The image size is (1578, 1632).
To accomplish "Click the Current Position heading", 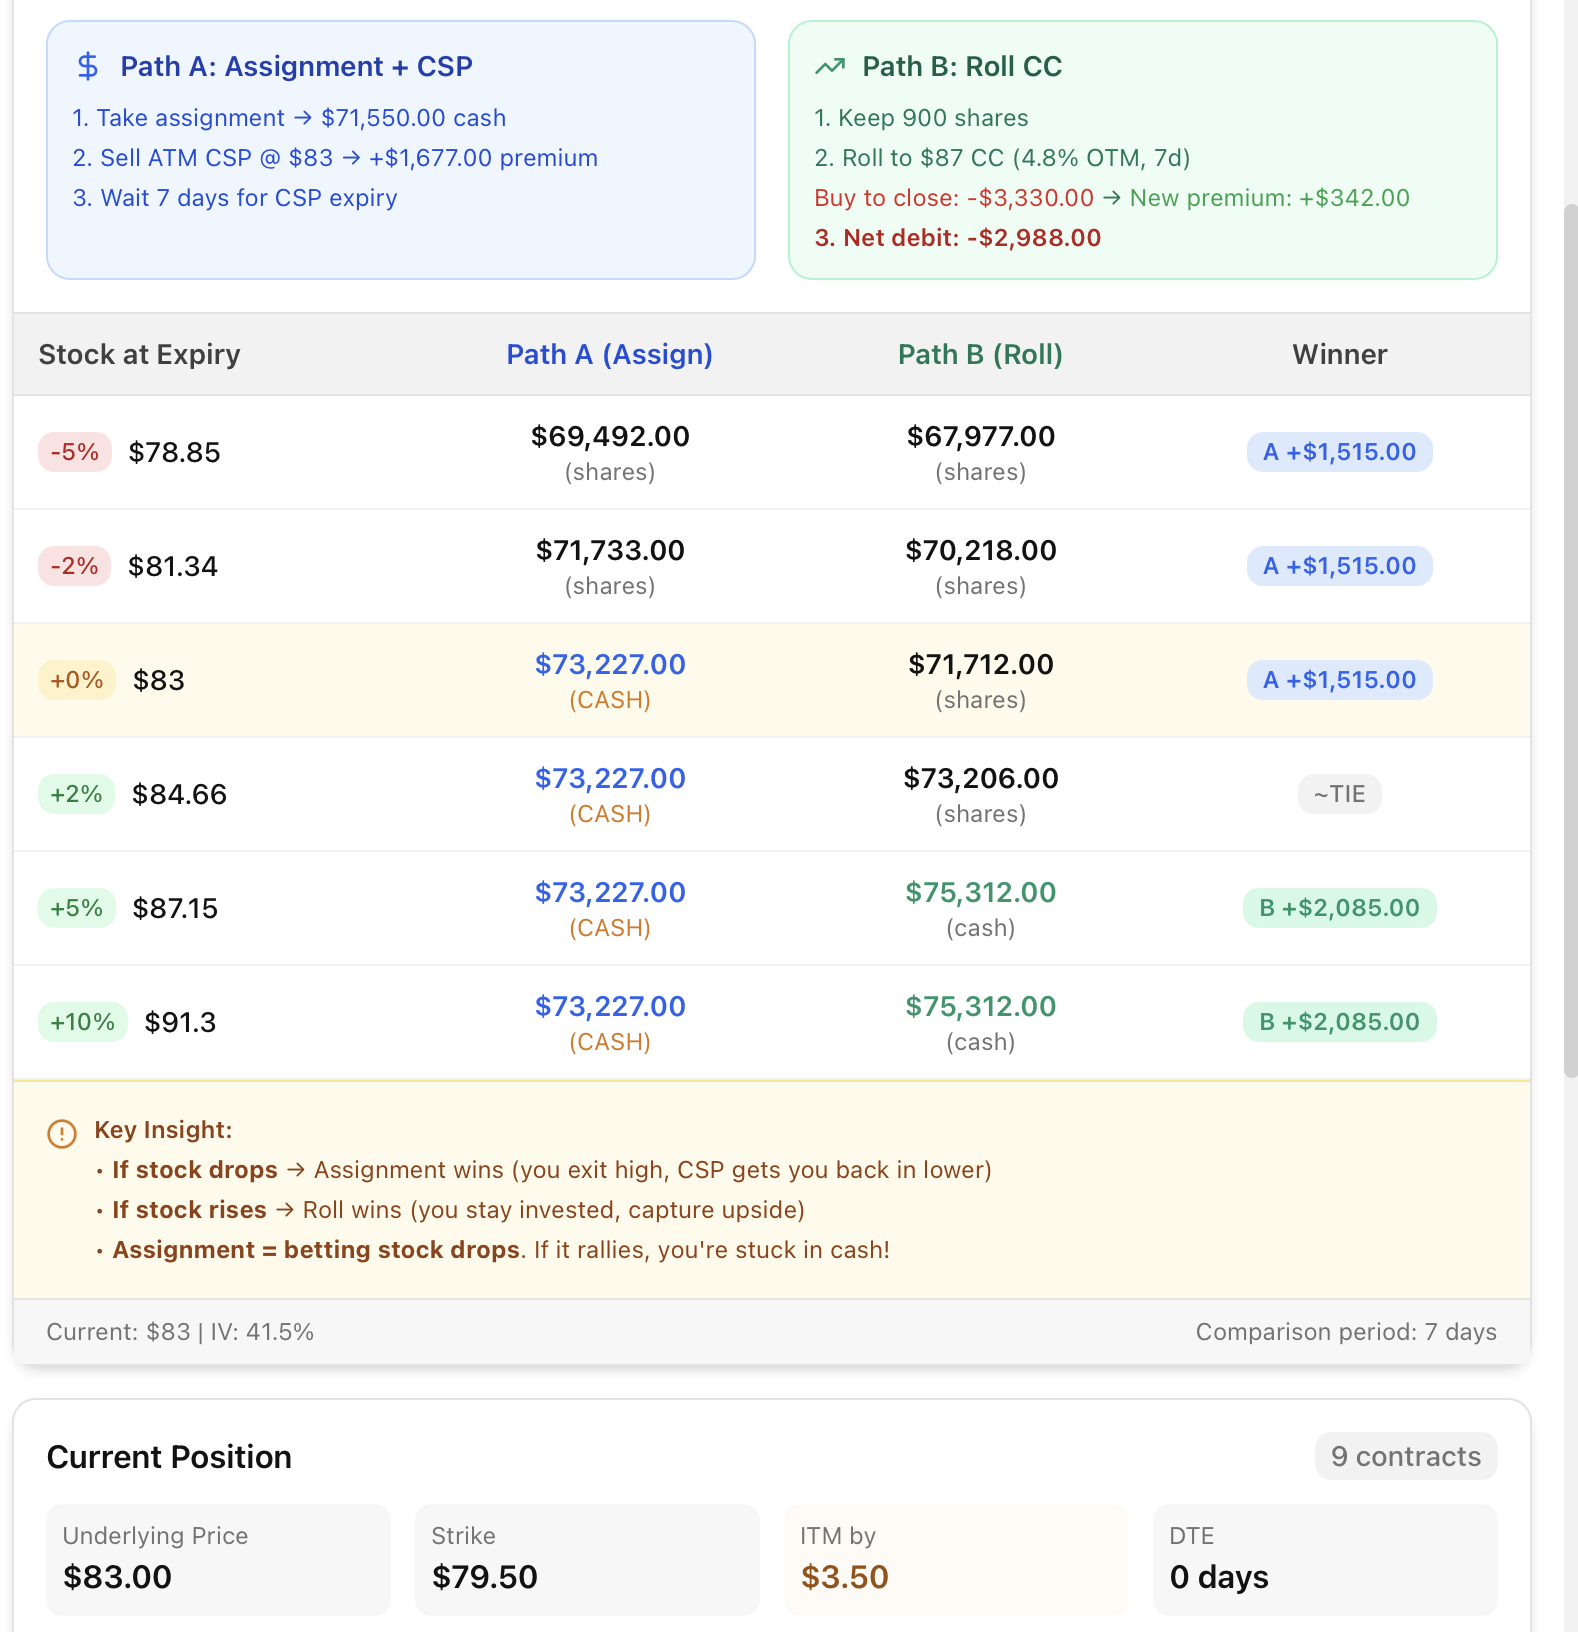I will click(x=169, y=1457).
